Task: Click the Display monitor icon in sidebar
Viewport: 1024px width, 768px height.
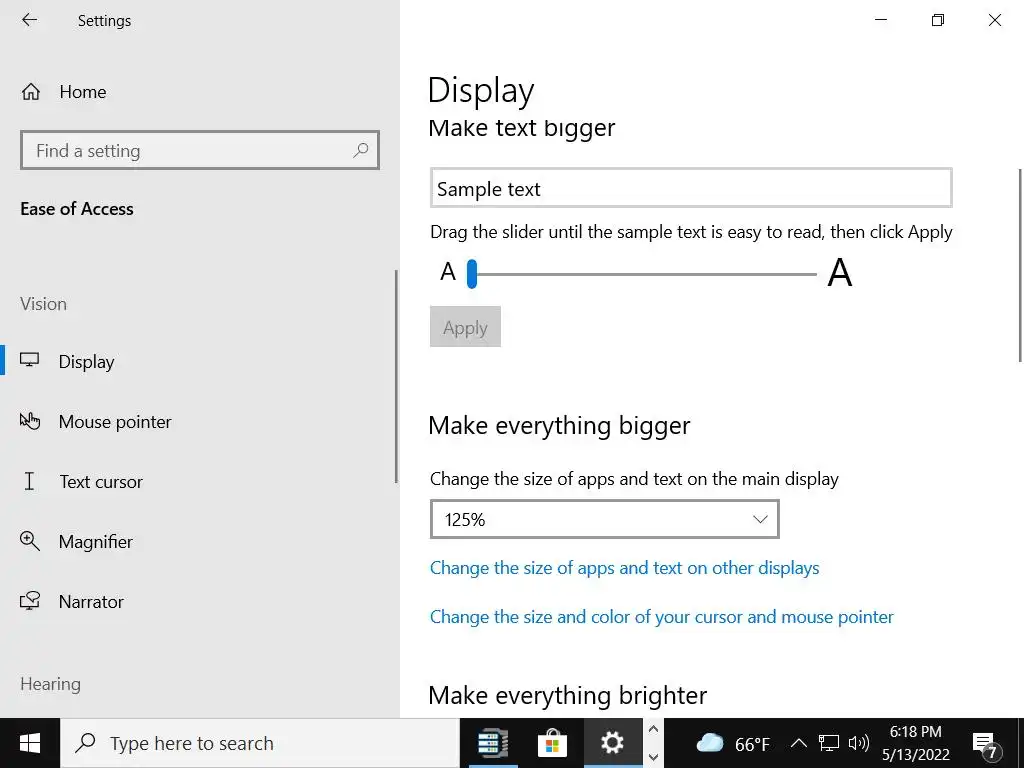Action: click(x=29, y=360)
